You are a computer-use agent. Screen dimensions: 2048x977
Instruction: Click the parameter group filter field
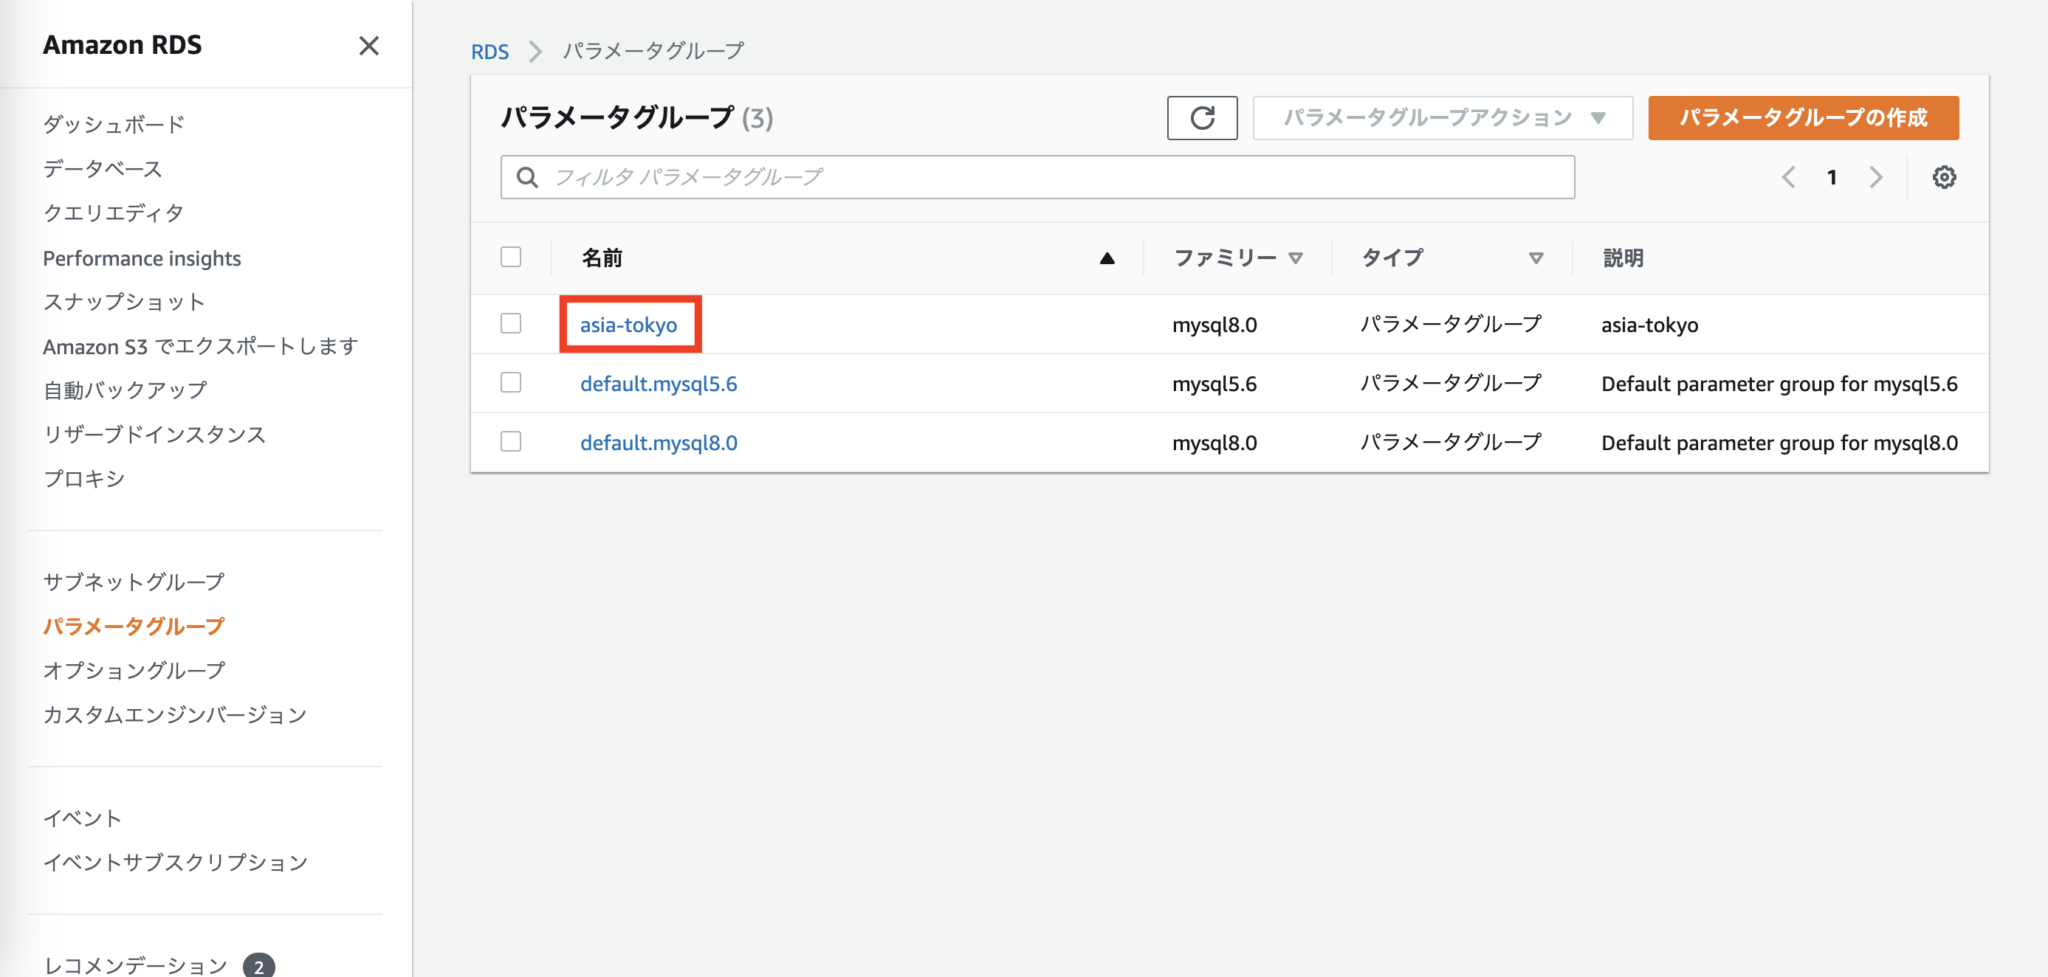click(x=1000, y=177)
